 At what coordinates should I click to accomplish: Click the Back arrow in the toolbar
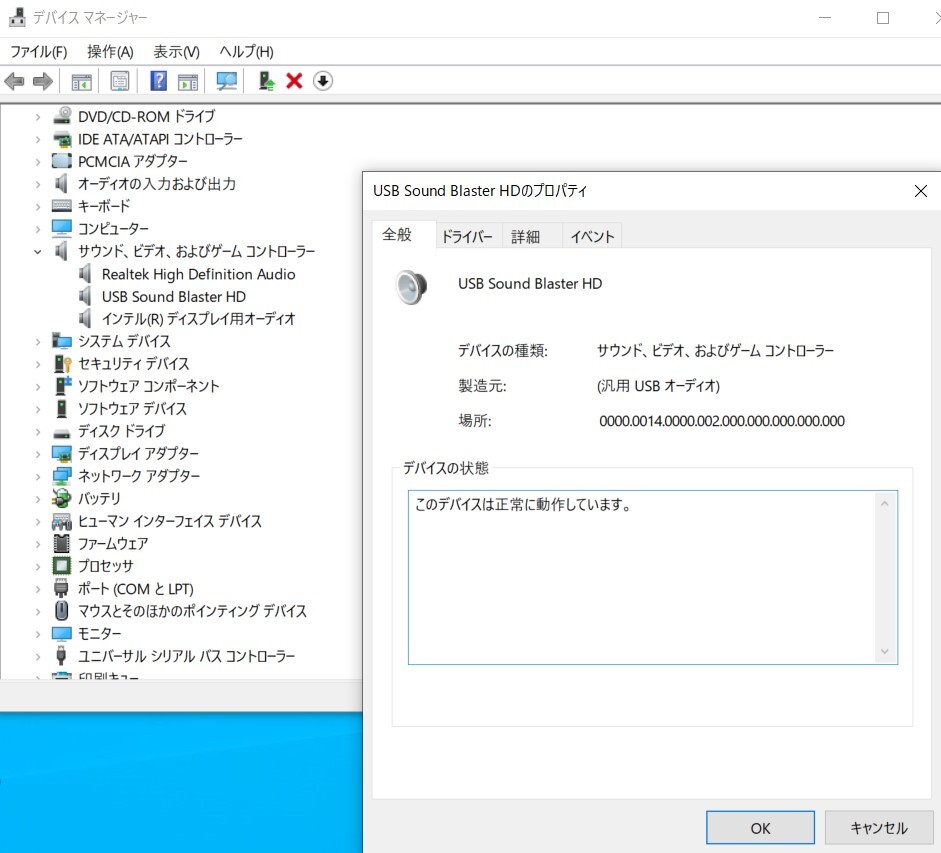14,81
